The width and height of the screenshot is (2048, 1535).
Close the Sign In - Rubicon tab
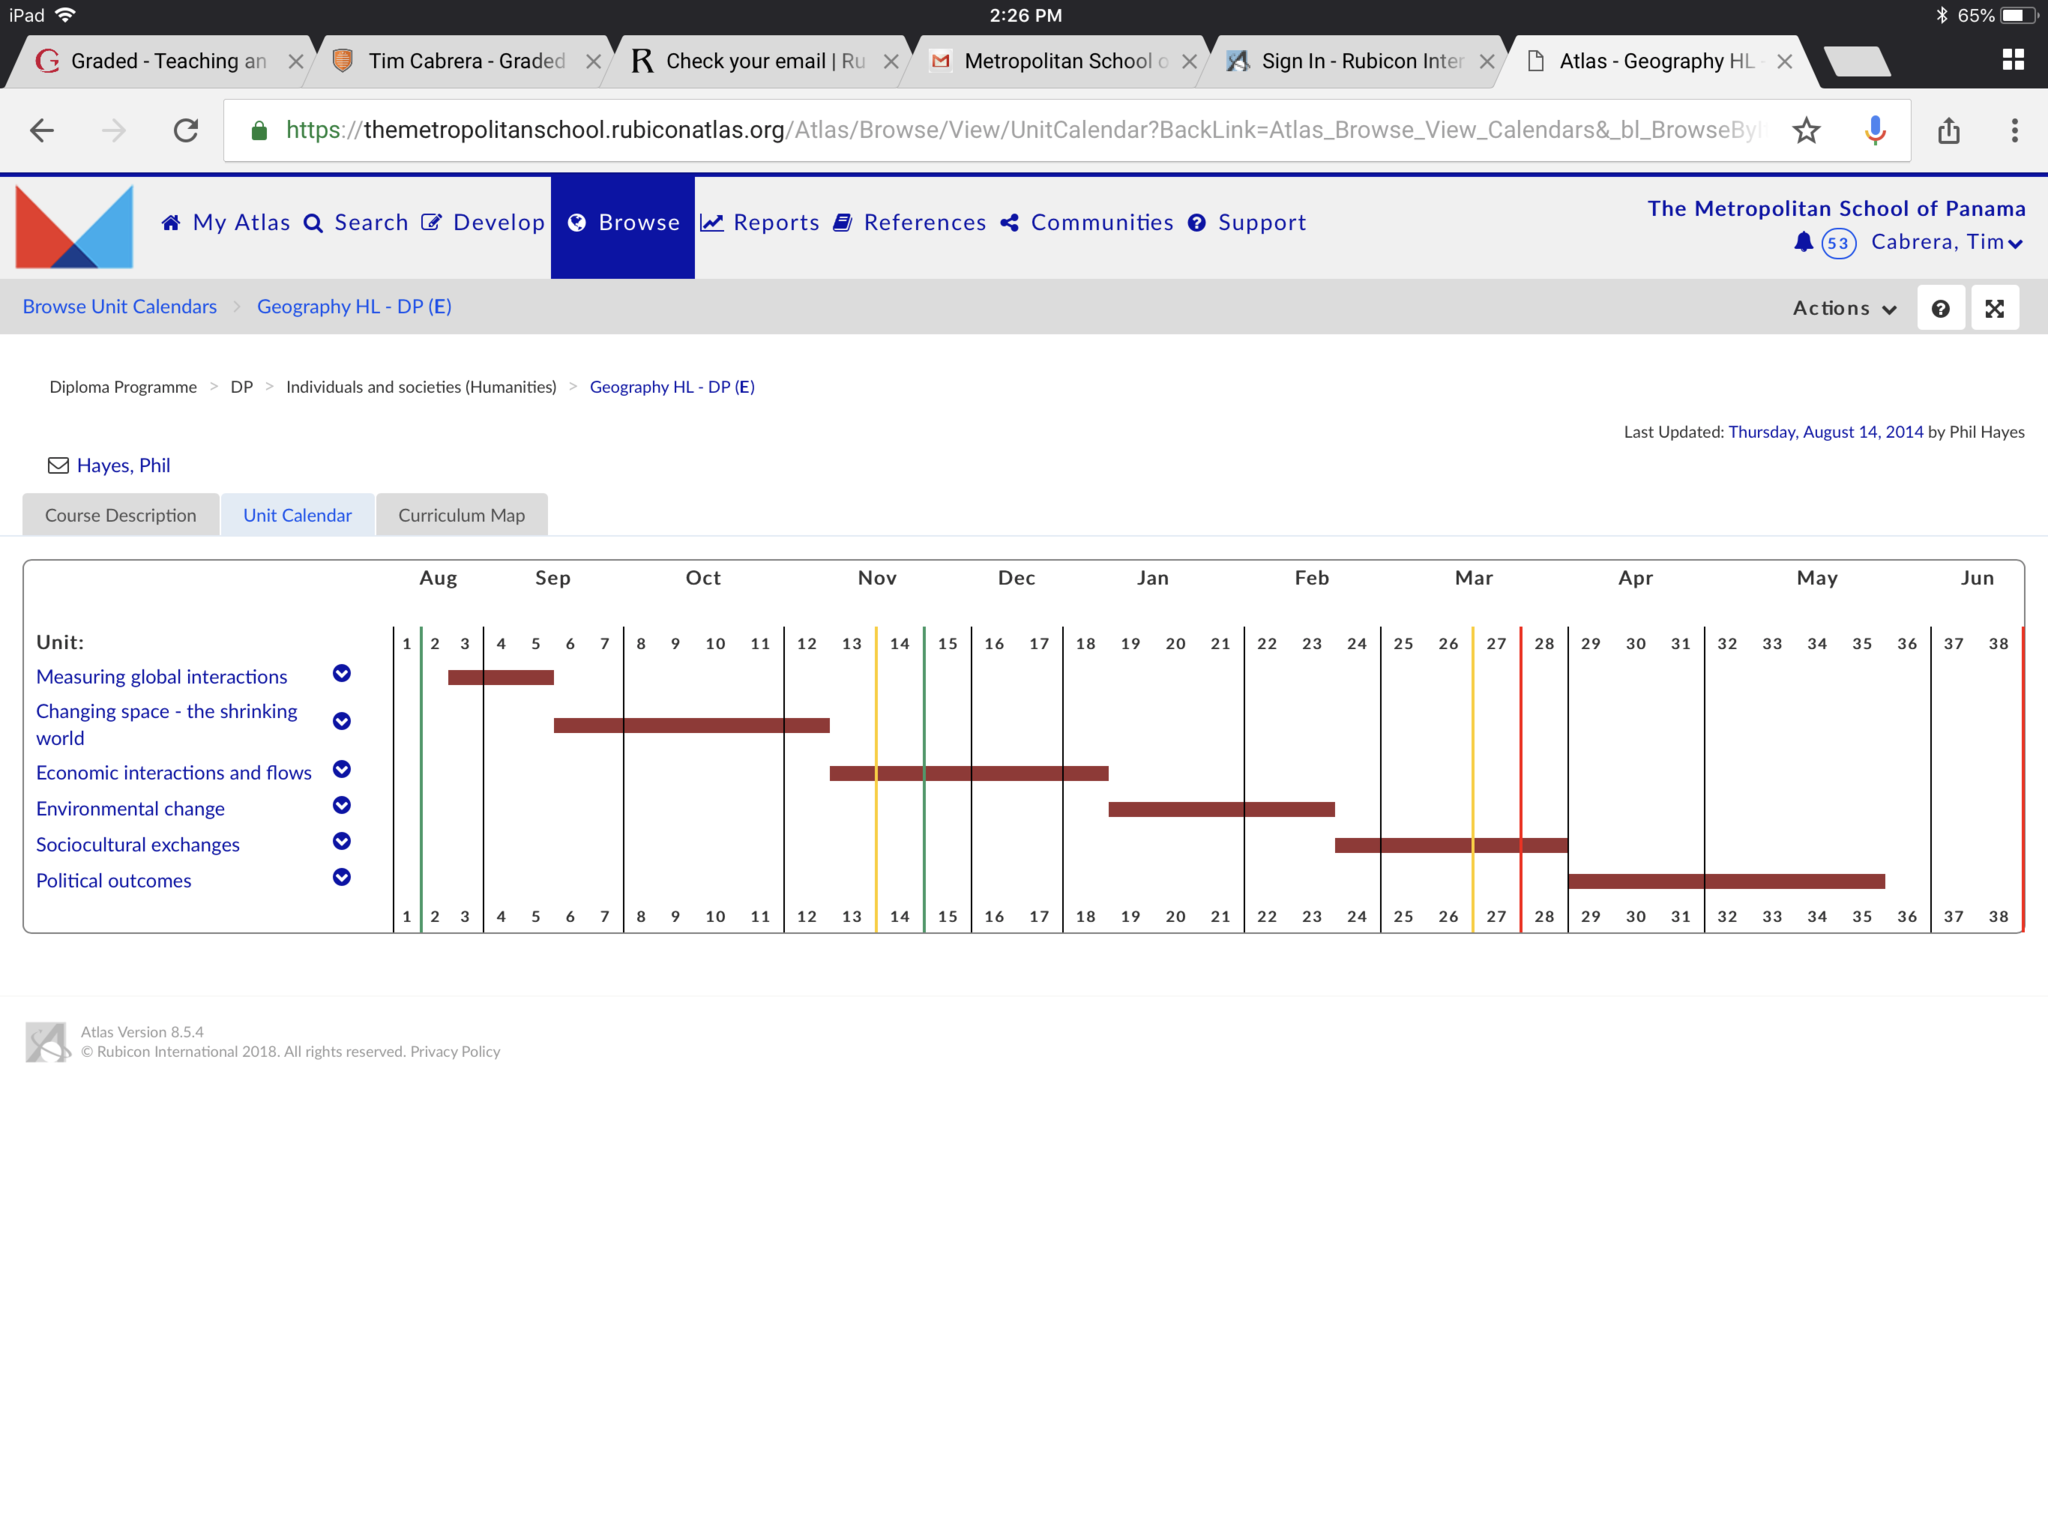pyautogui.click(x=1487, y=61)
